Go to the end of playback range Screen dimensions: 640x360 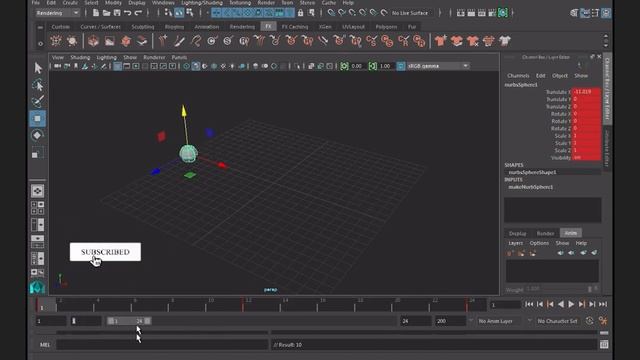(603, 304)
